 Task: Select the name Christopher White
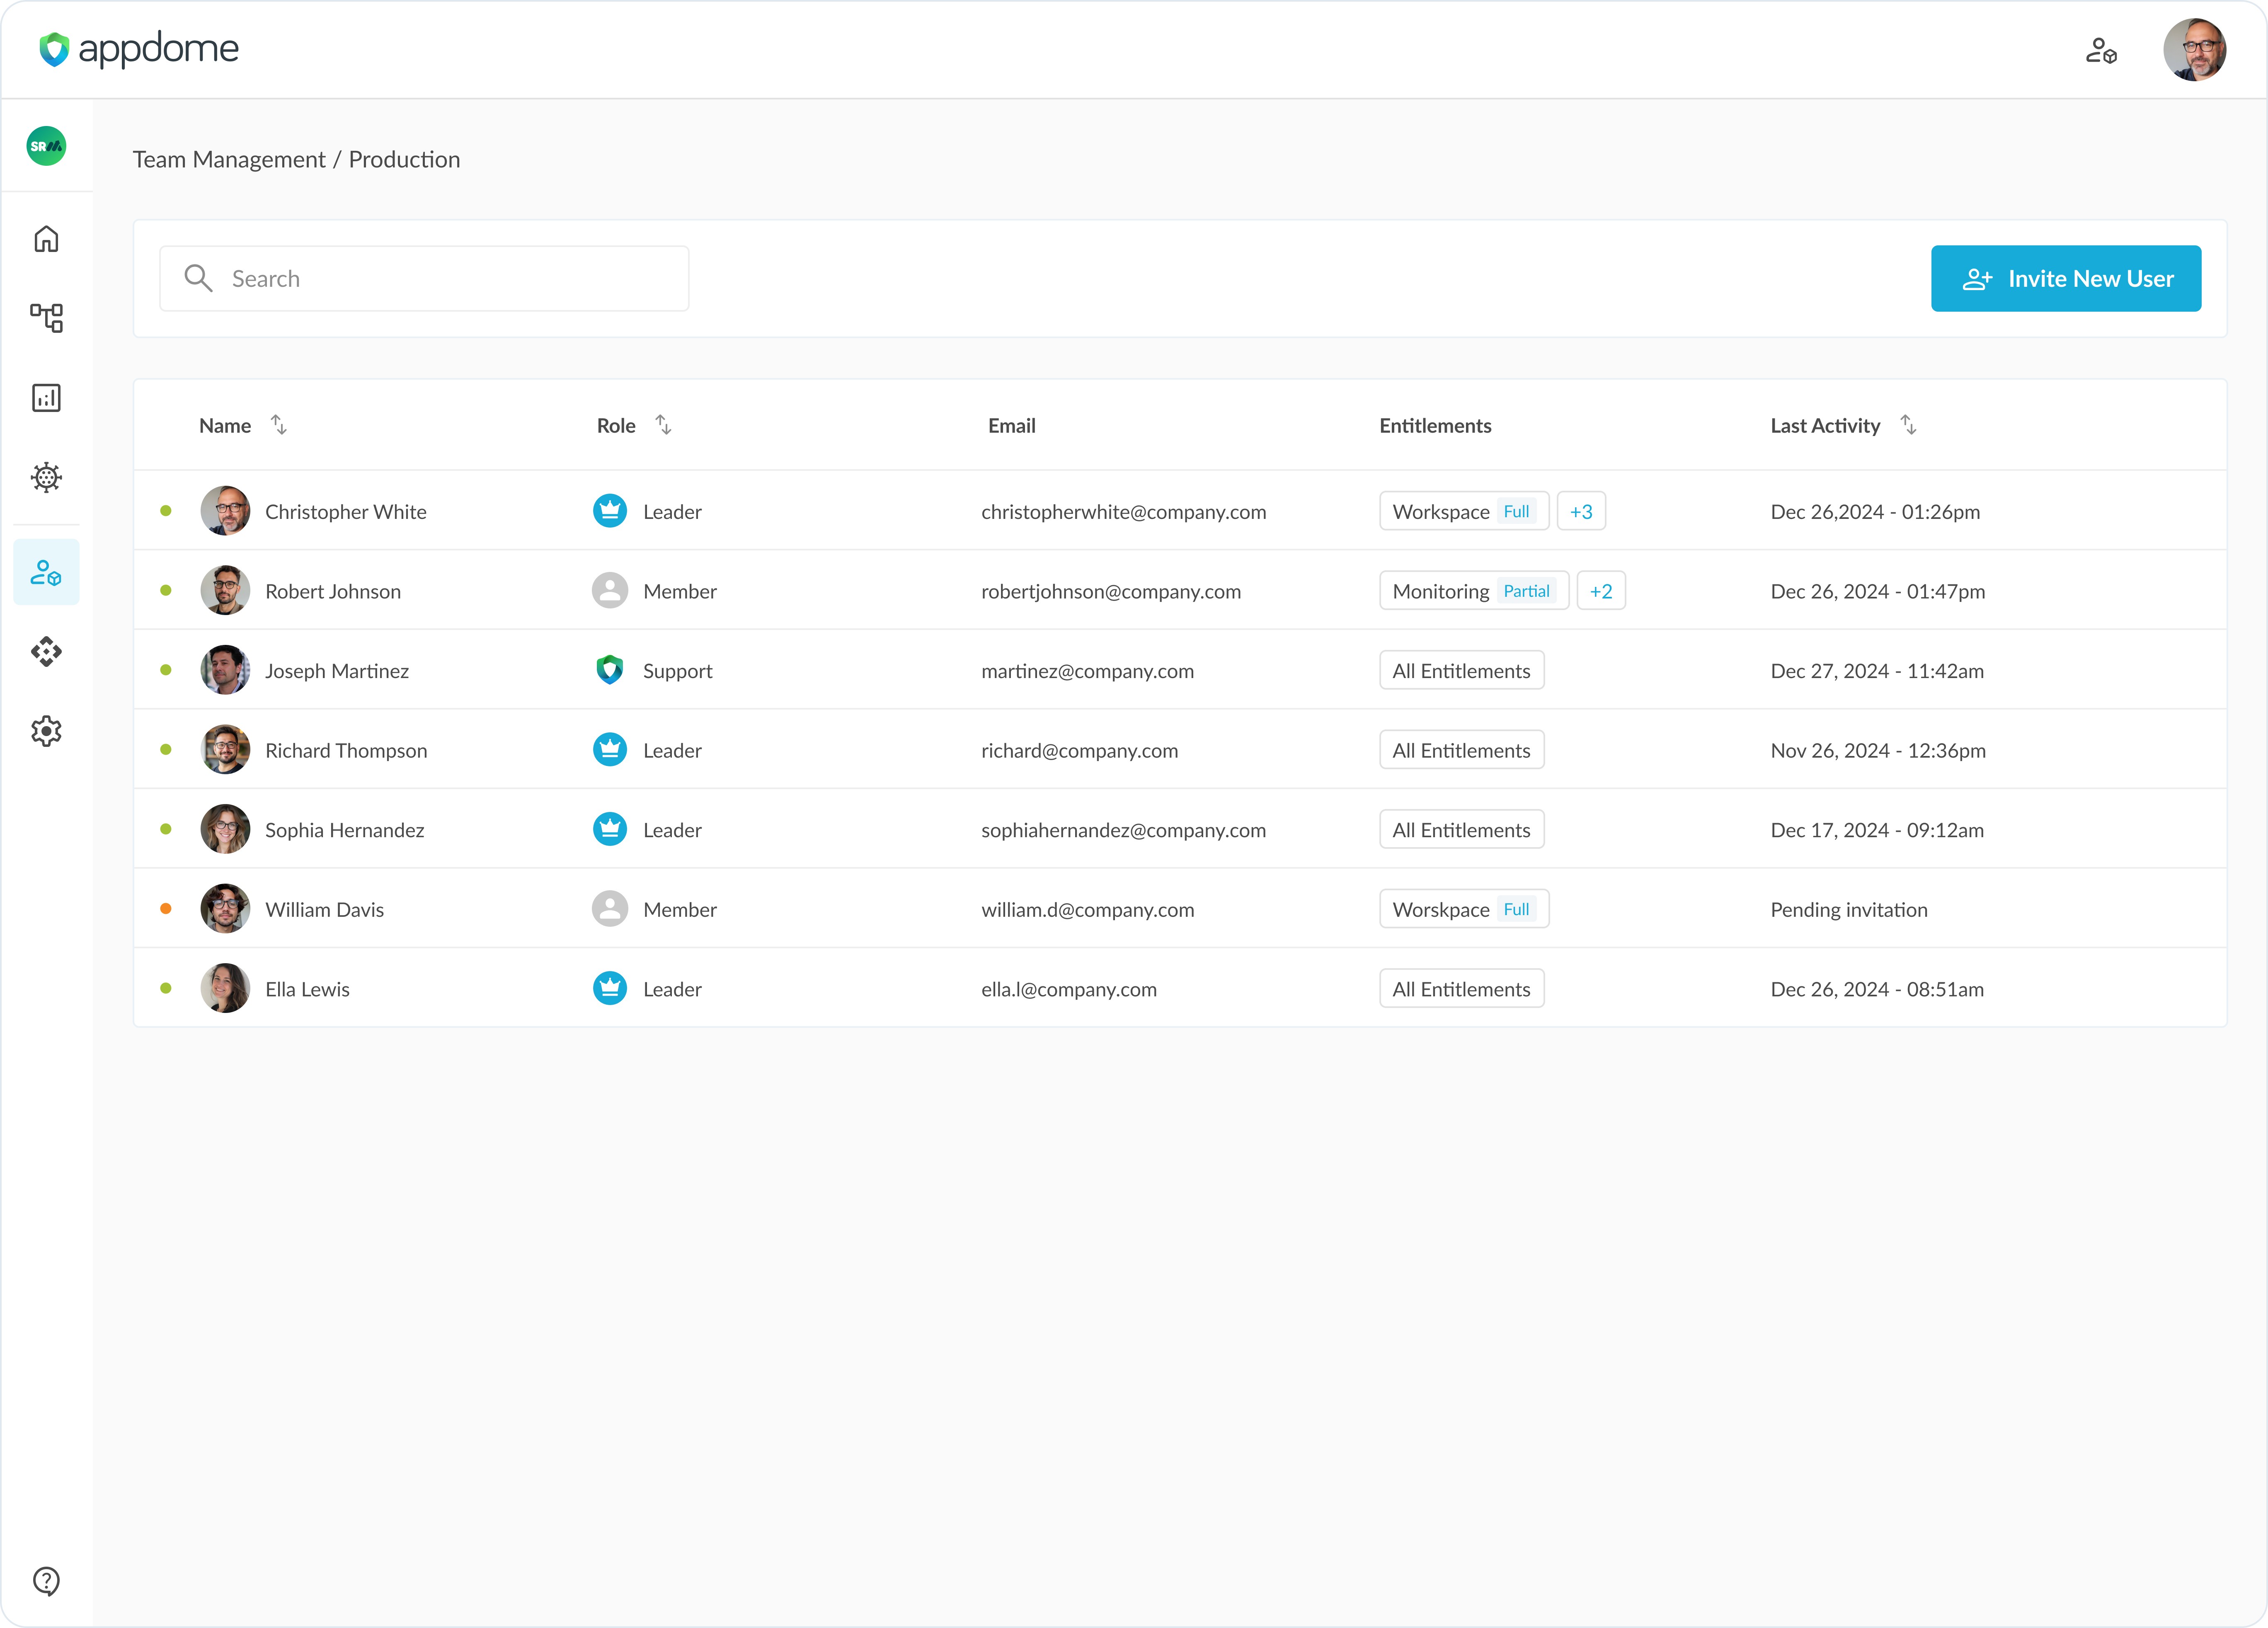click(x=346, y=512)
